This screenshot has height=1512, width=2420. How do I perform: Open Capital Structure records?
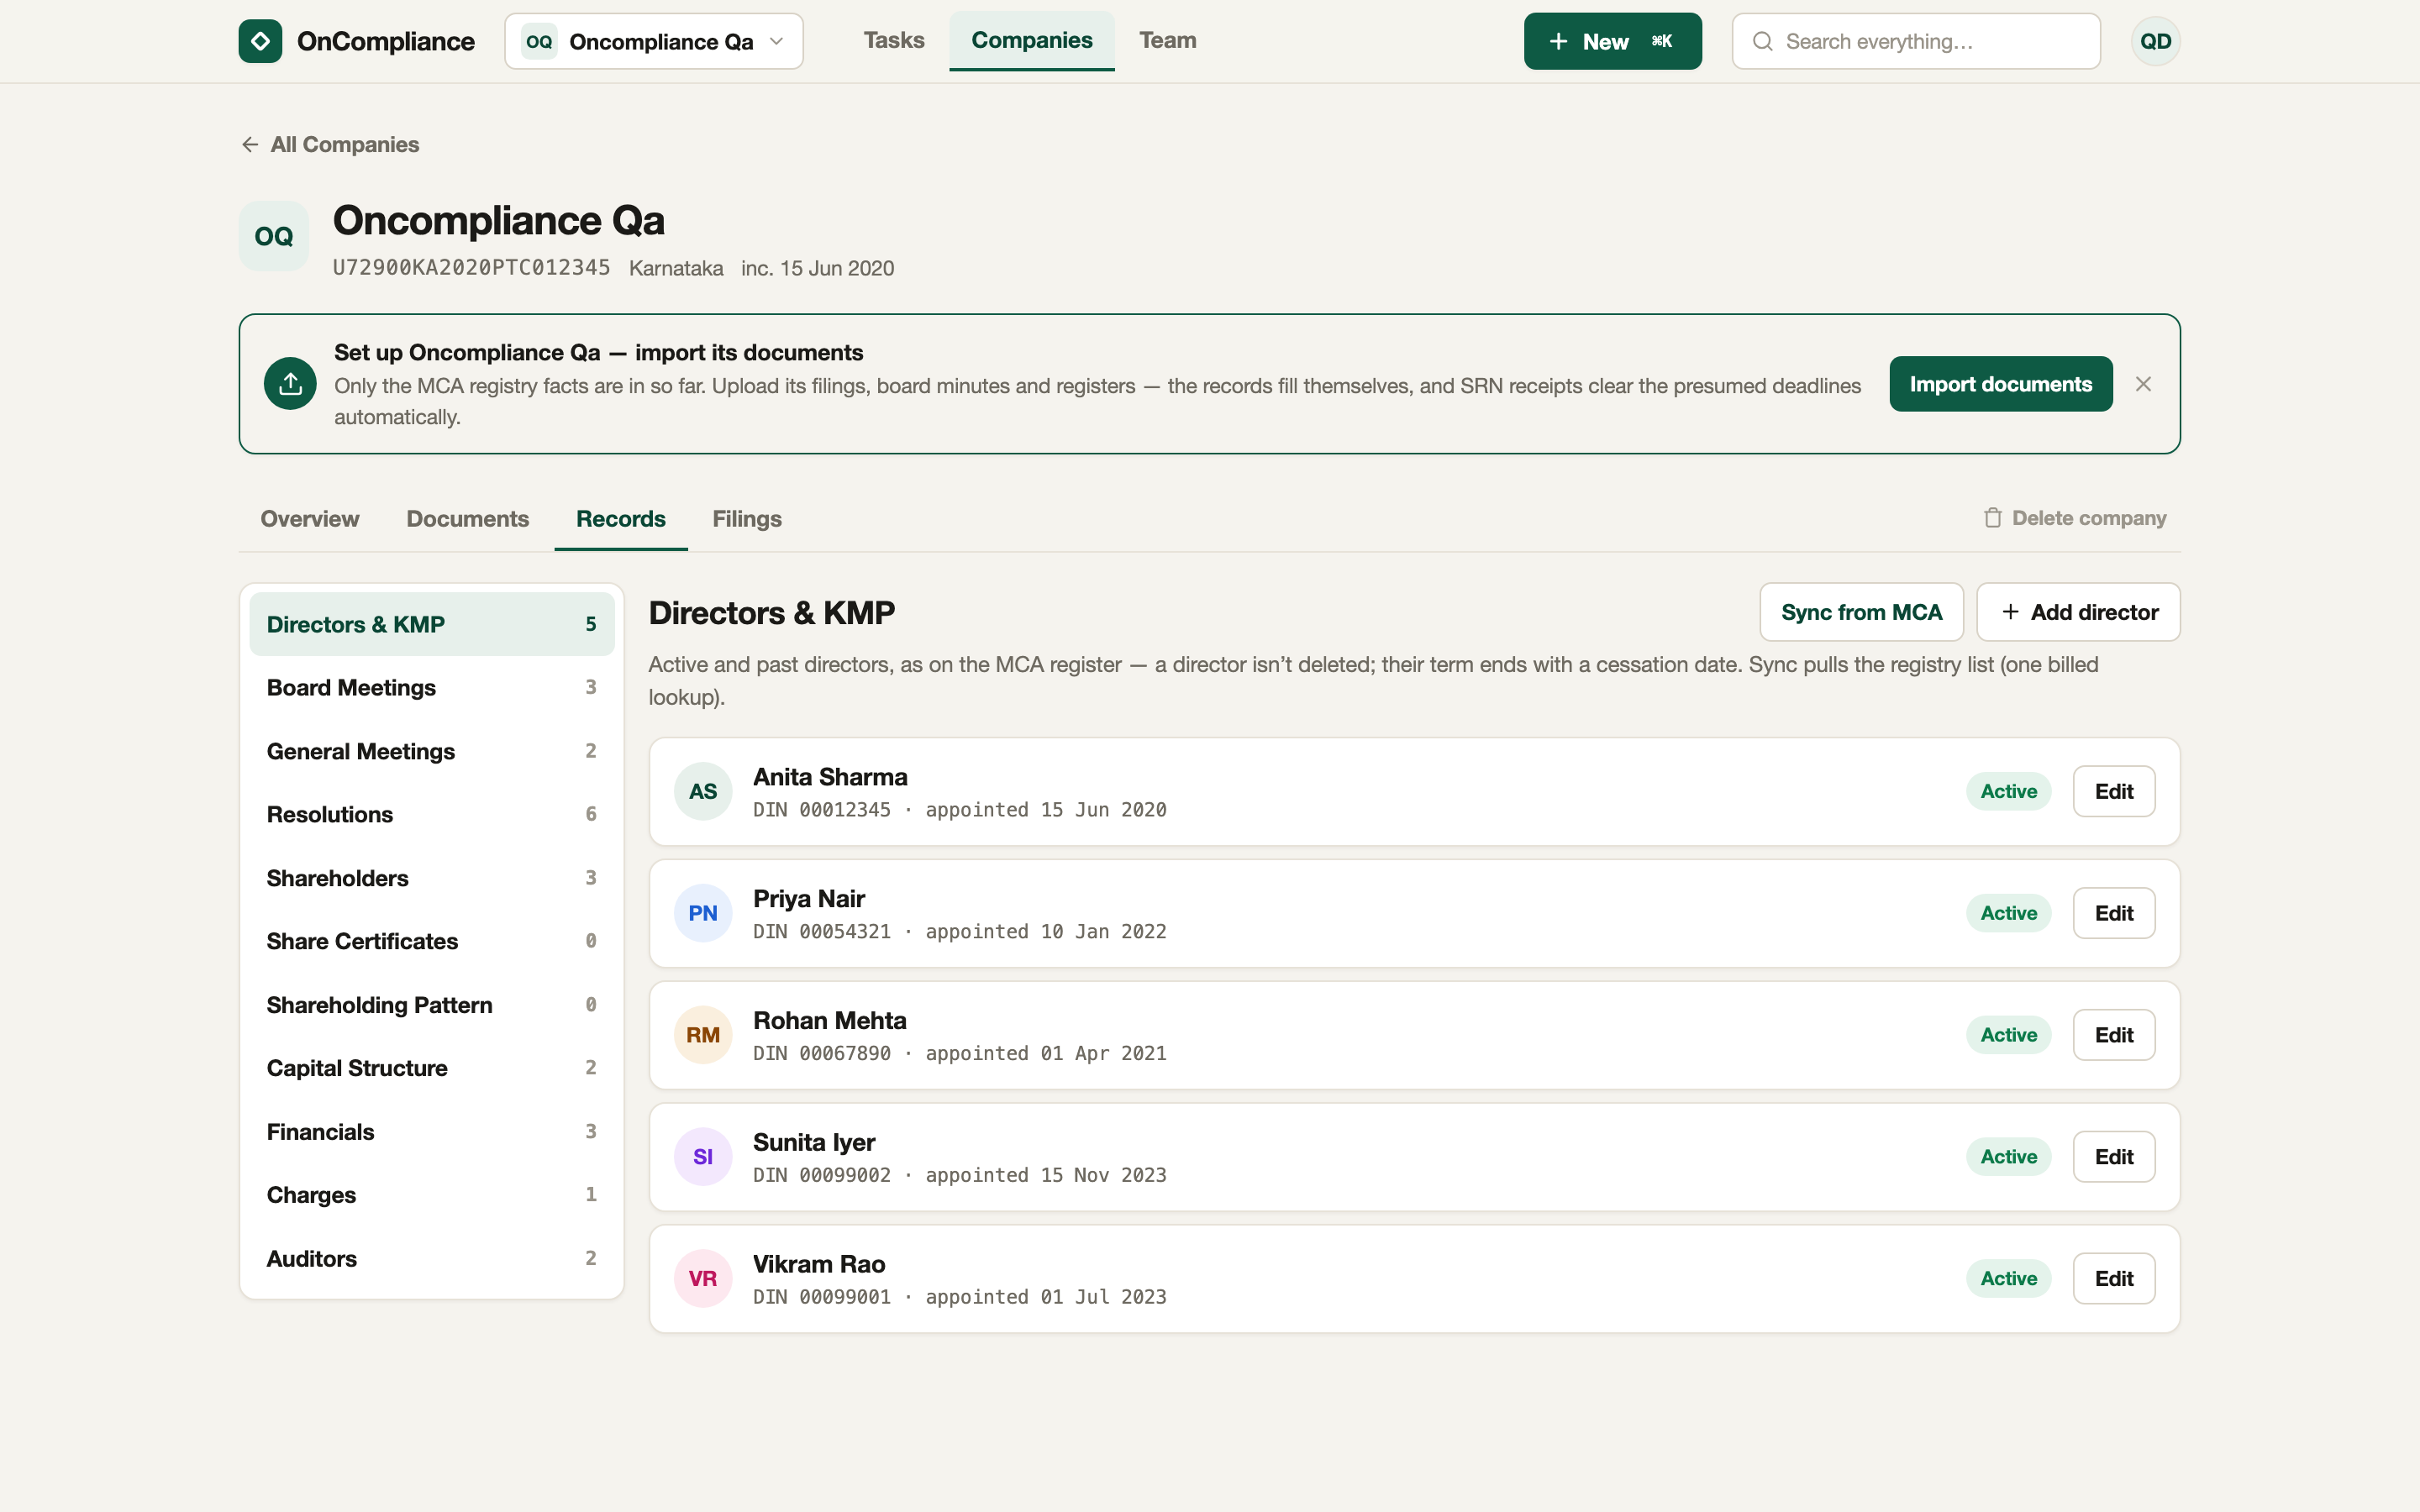pos(431,1068)
